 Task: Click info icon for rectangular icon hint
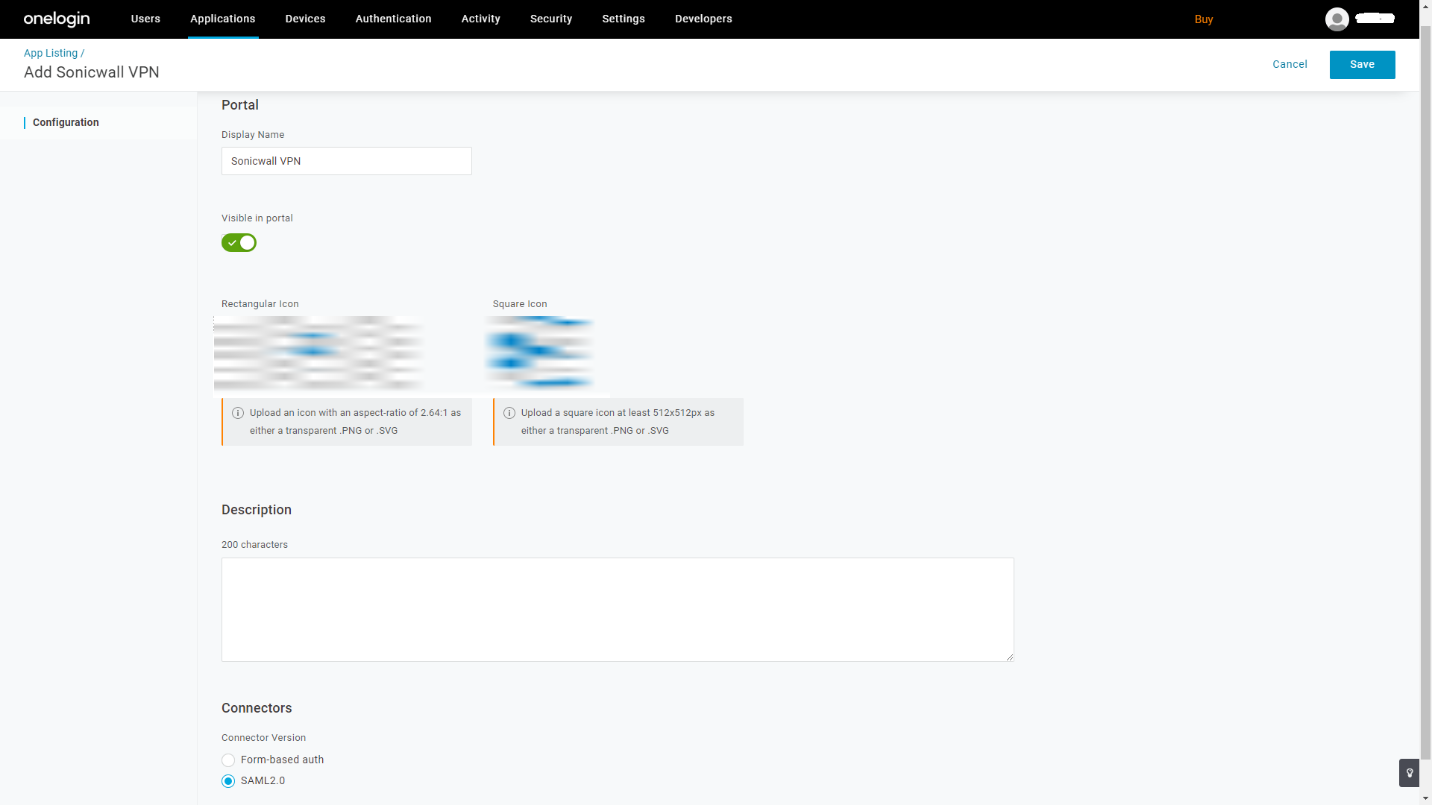238,413
